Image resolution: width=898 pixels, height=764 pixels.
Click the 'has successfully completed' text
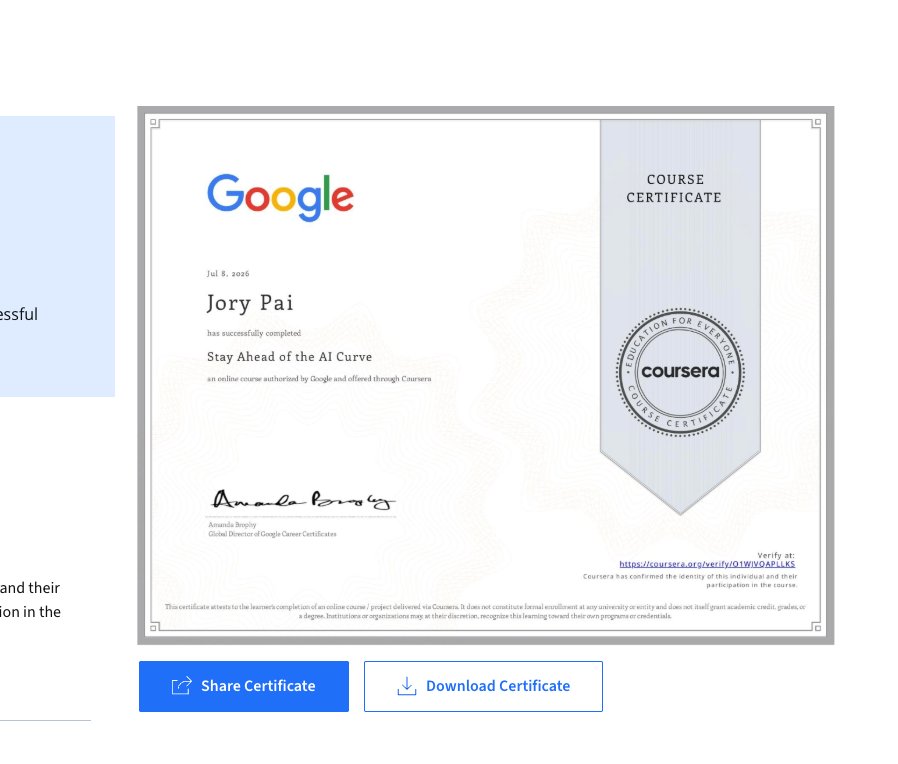point(254,333)
